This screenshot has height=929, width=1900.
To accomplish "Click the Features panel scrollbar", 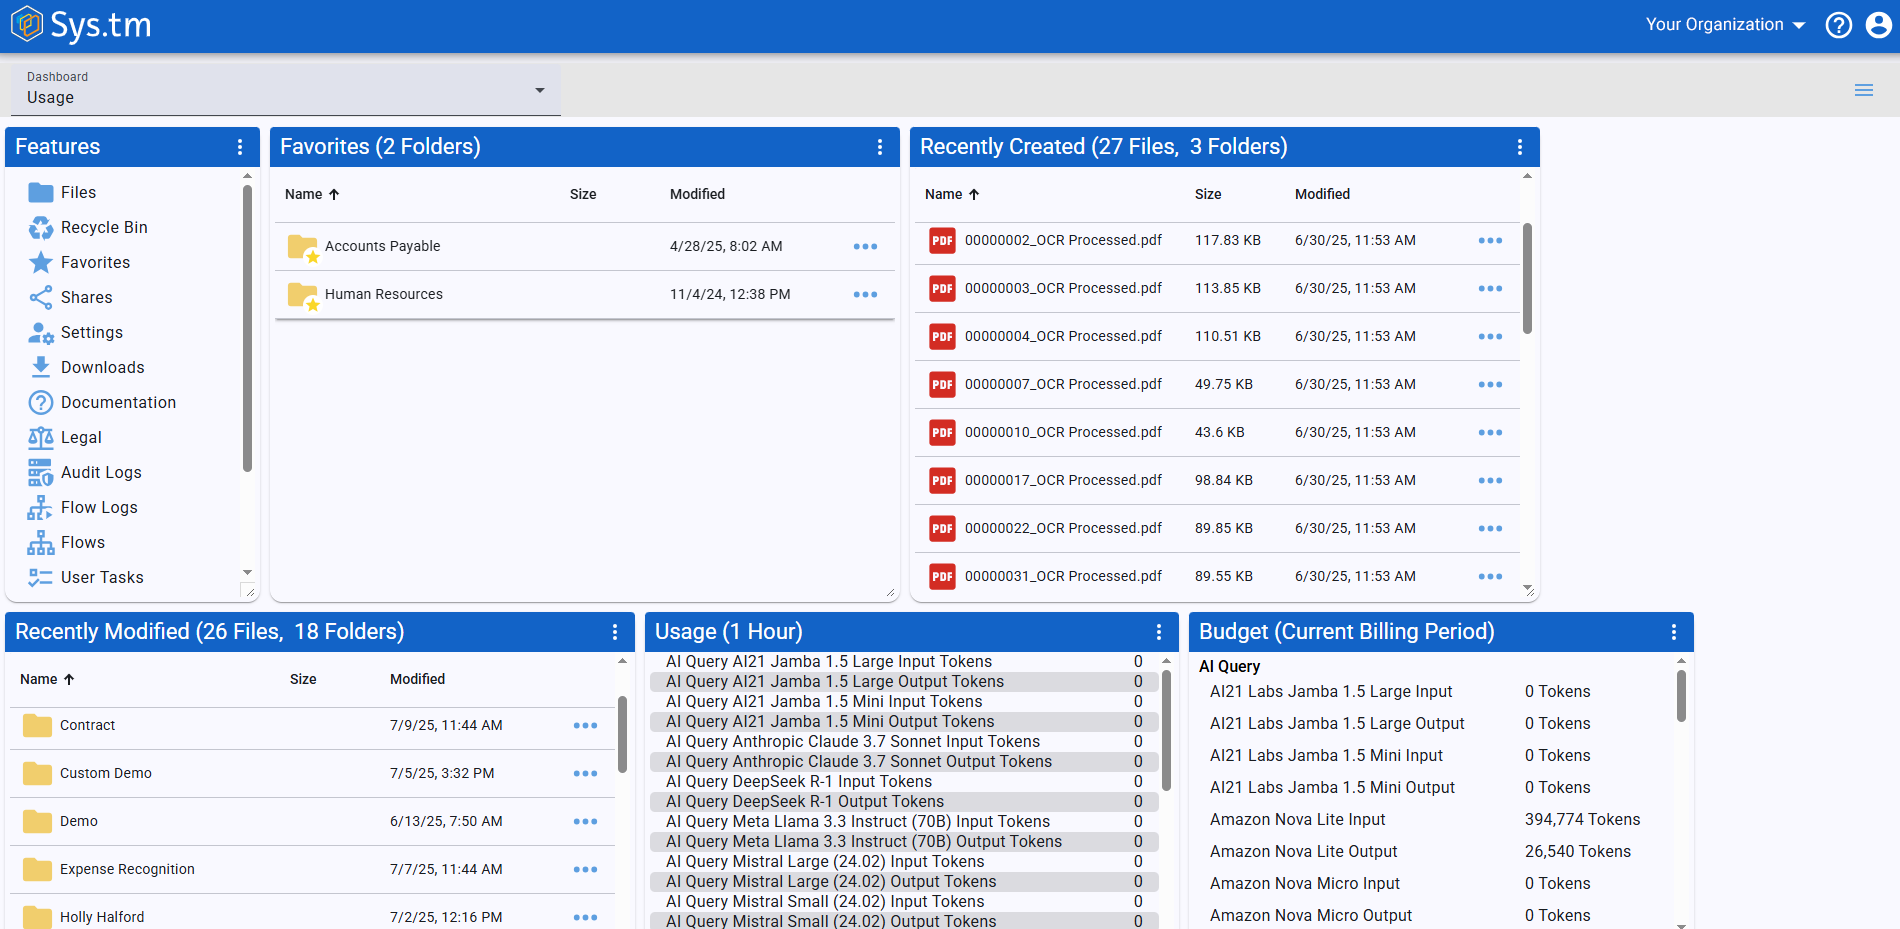I will click(x=247, y=330).
